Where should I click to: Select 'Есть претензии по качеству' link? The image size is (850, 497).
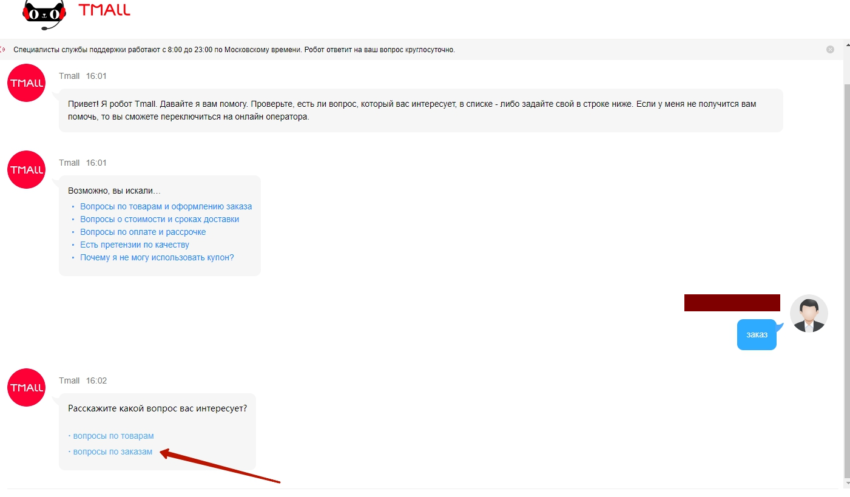[x=134, y=244]
